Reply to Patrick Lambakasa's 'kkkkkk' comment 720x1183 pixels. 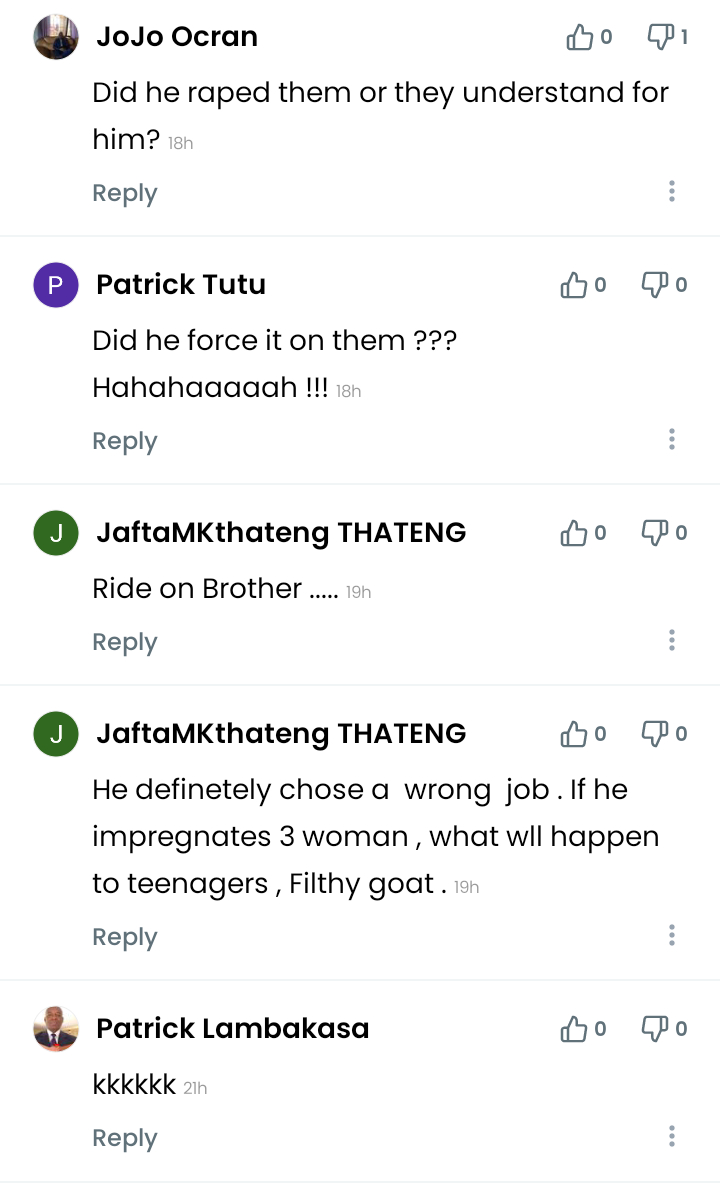click(x=125, y=1138)
